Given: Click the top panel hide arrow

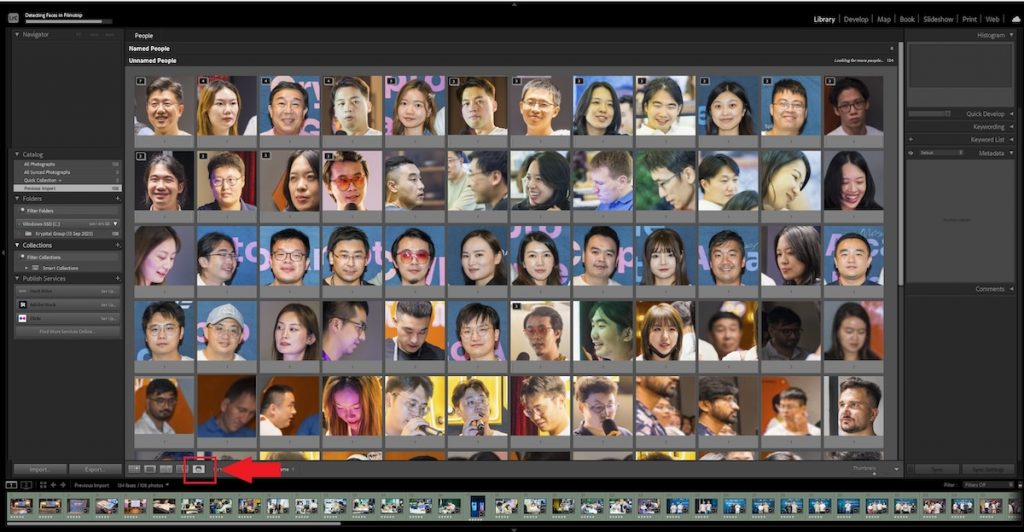Looking at the screenshot, I should click(x=513, y=4).
